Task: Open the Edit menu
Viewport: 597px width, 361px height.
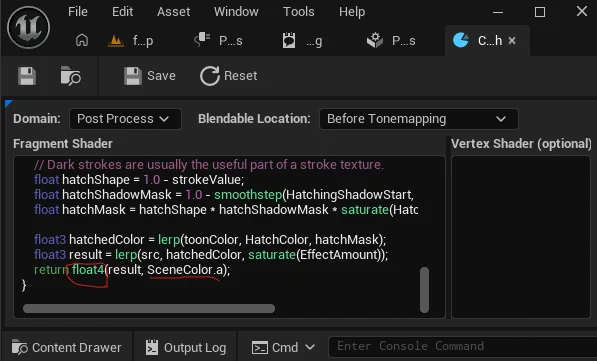Action: pos(123,12)
